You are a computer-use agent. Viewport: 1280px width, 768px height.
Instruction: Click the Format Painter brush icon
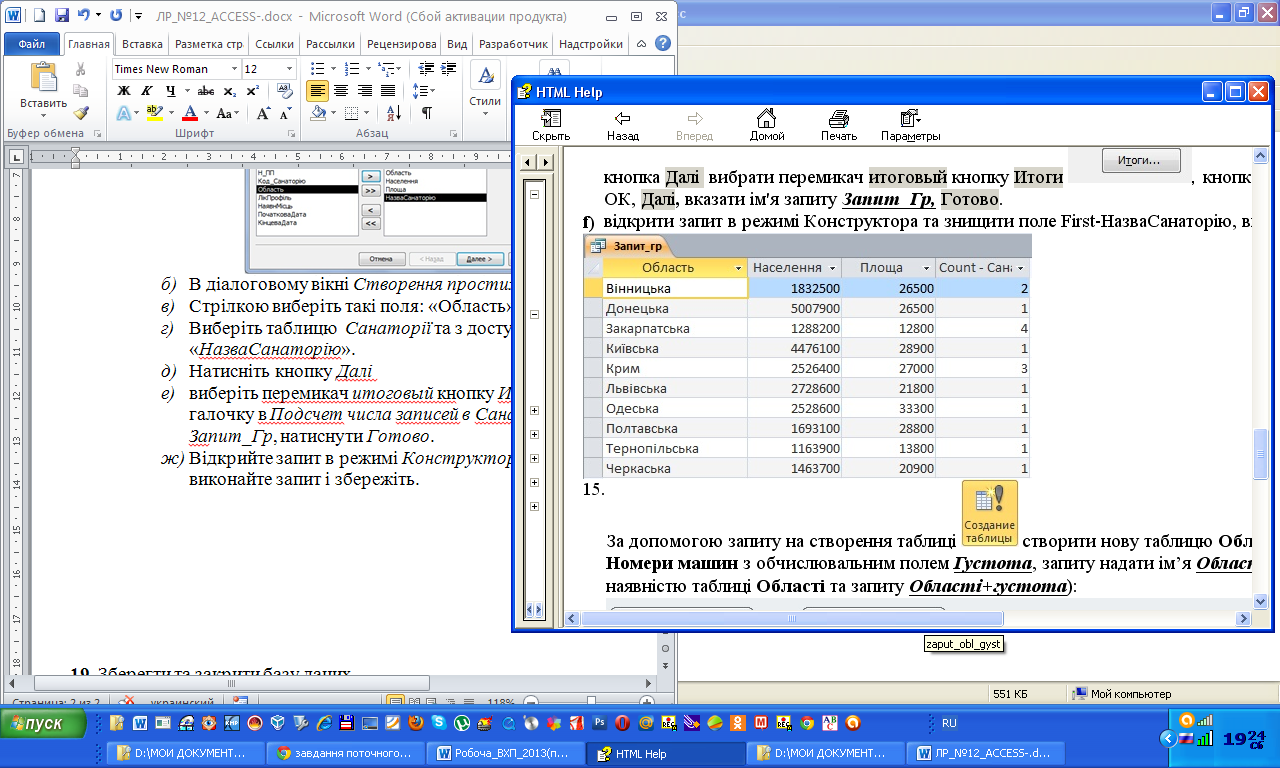(x=81, y=113)
